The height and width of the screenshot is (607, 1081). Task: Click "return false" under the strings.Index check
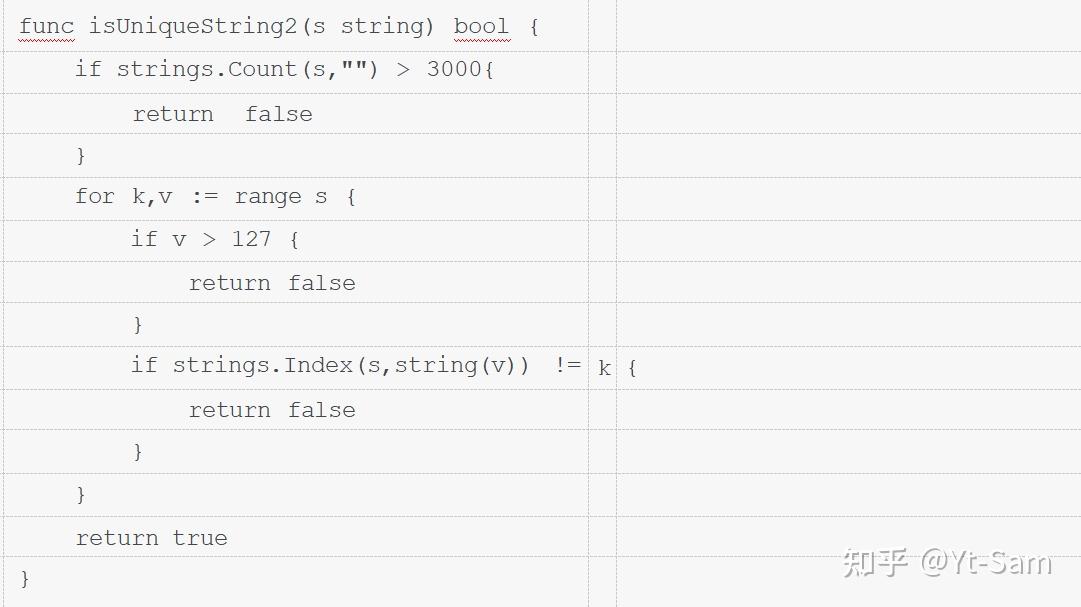click(x=272, y=410)
